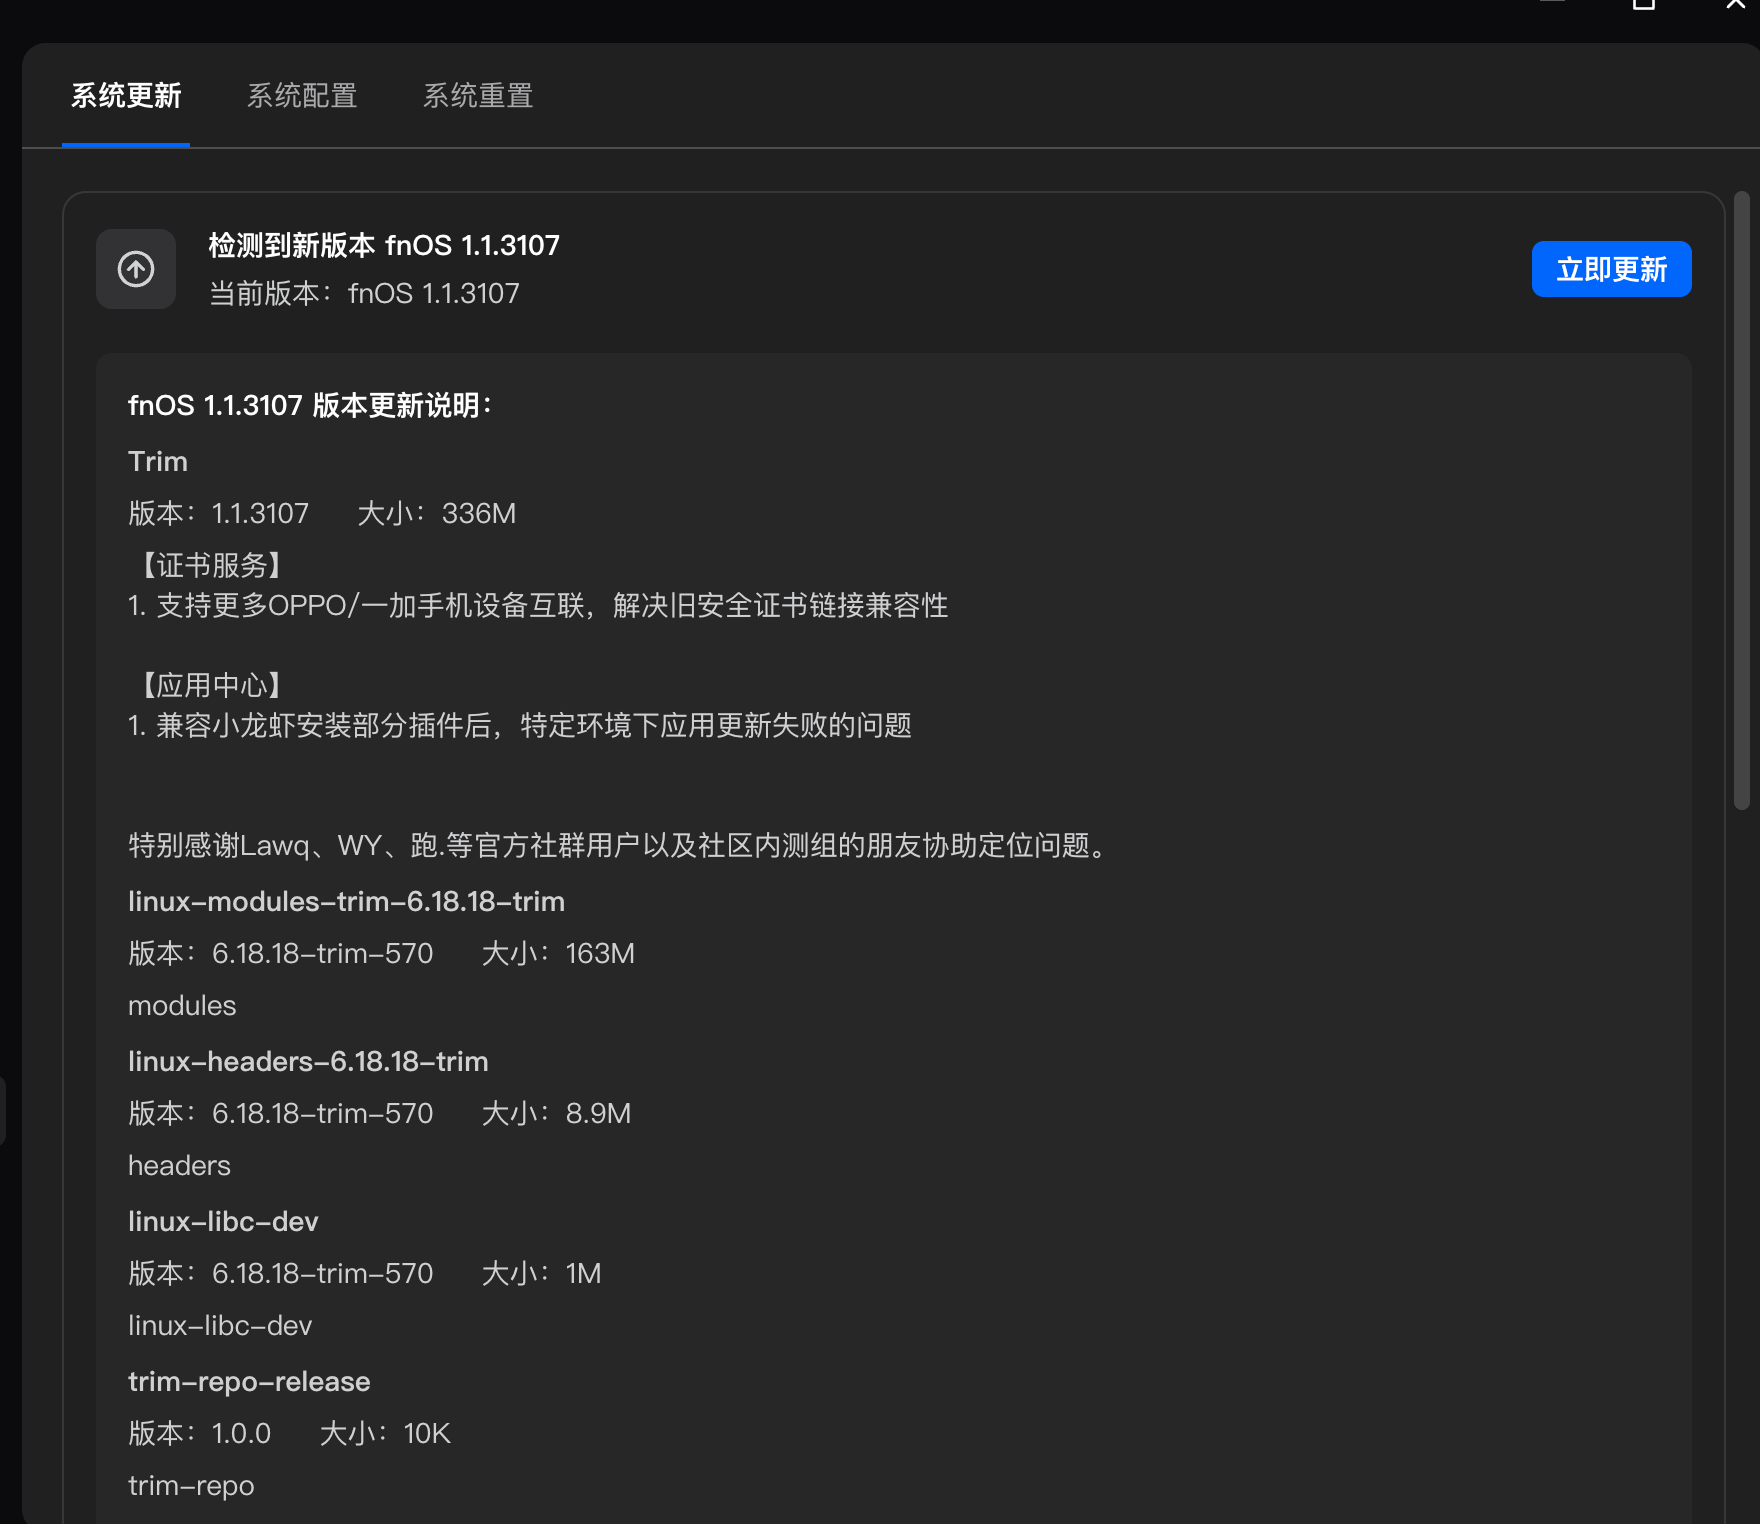Click the trim-repo-release package heading
1760x1524 pixels.
(249, 1381)
